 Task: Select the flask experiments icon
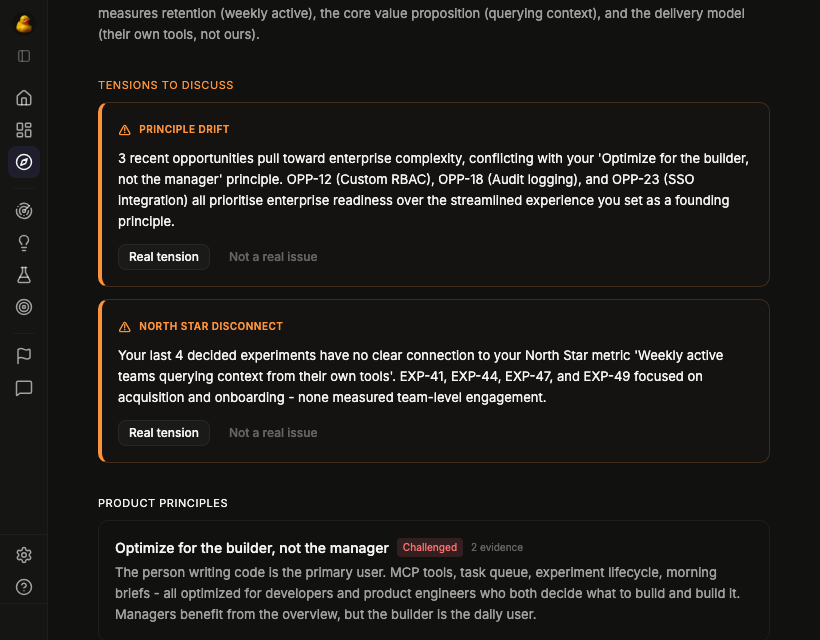(23, 274)
